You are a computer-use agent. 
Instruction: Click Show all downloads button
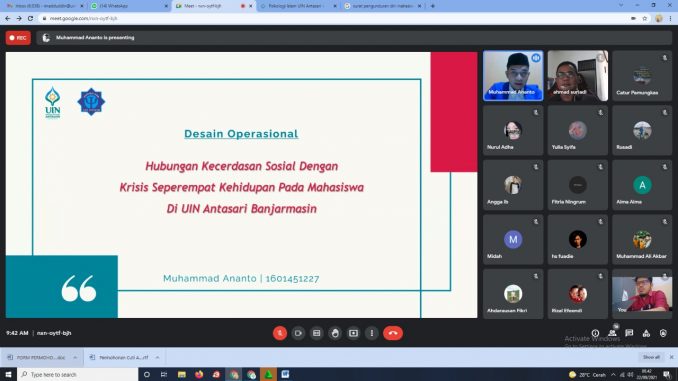point(651,357)
